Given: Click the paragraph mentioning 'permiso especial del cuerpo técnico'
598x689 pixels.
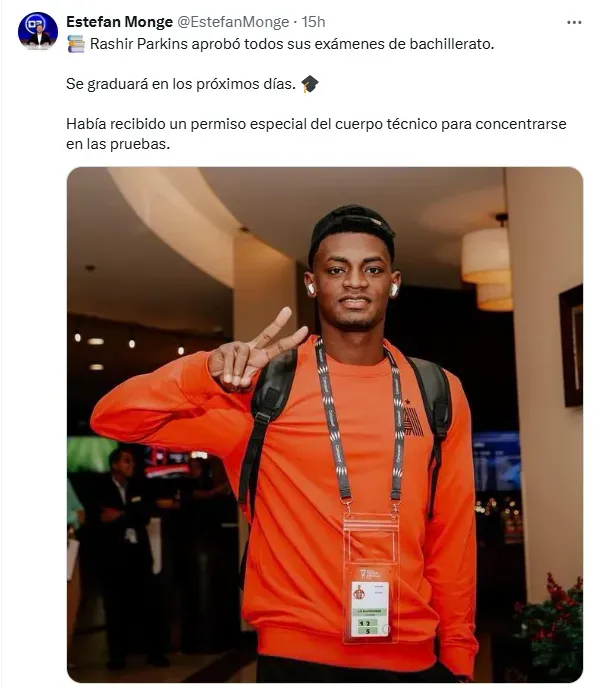Looking at the screenshot, I should [316, 134].
